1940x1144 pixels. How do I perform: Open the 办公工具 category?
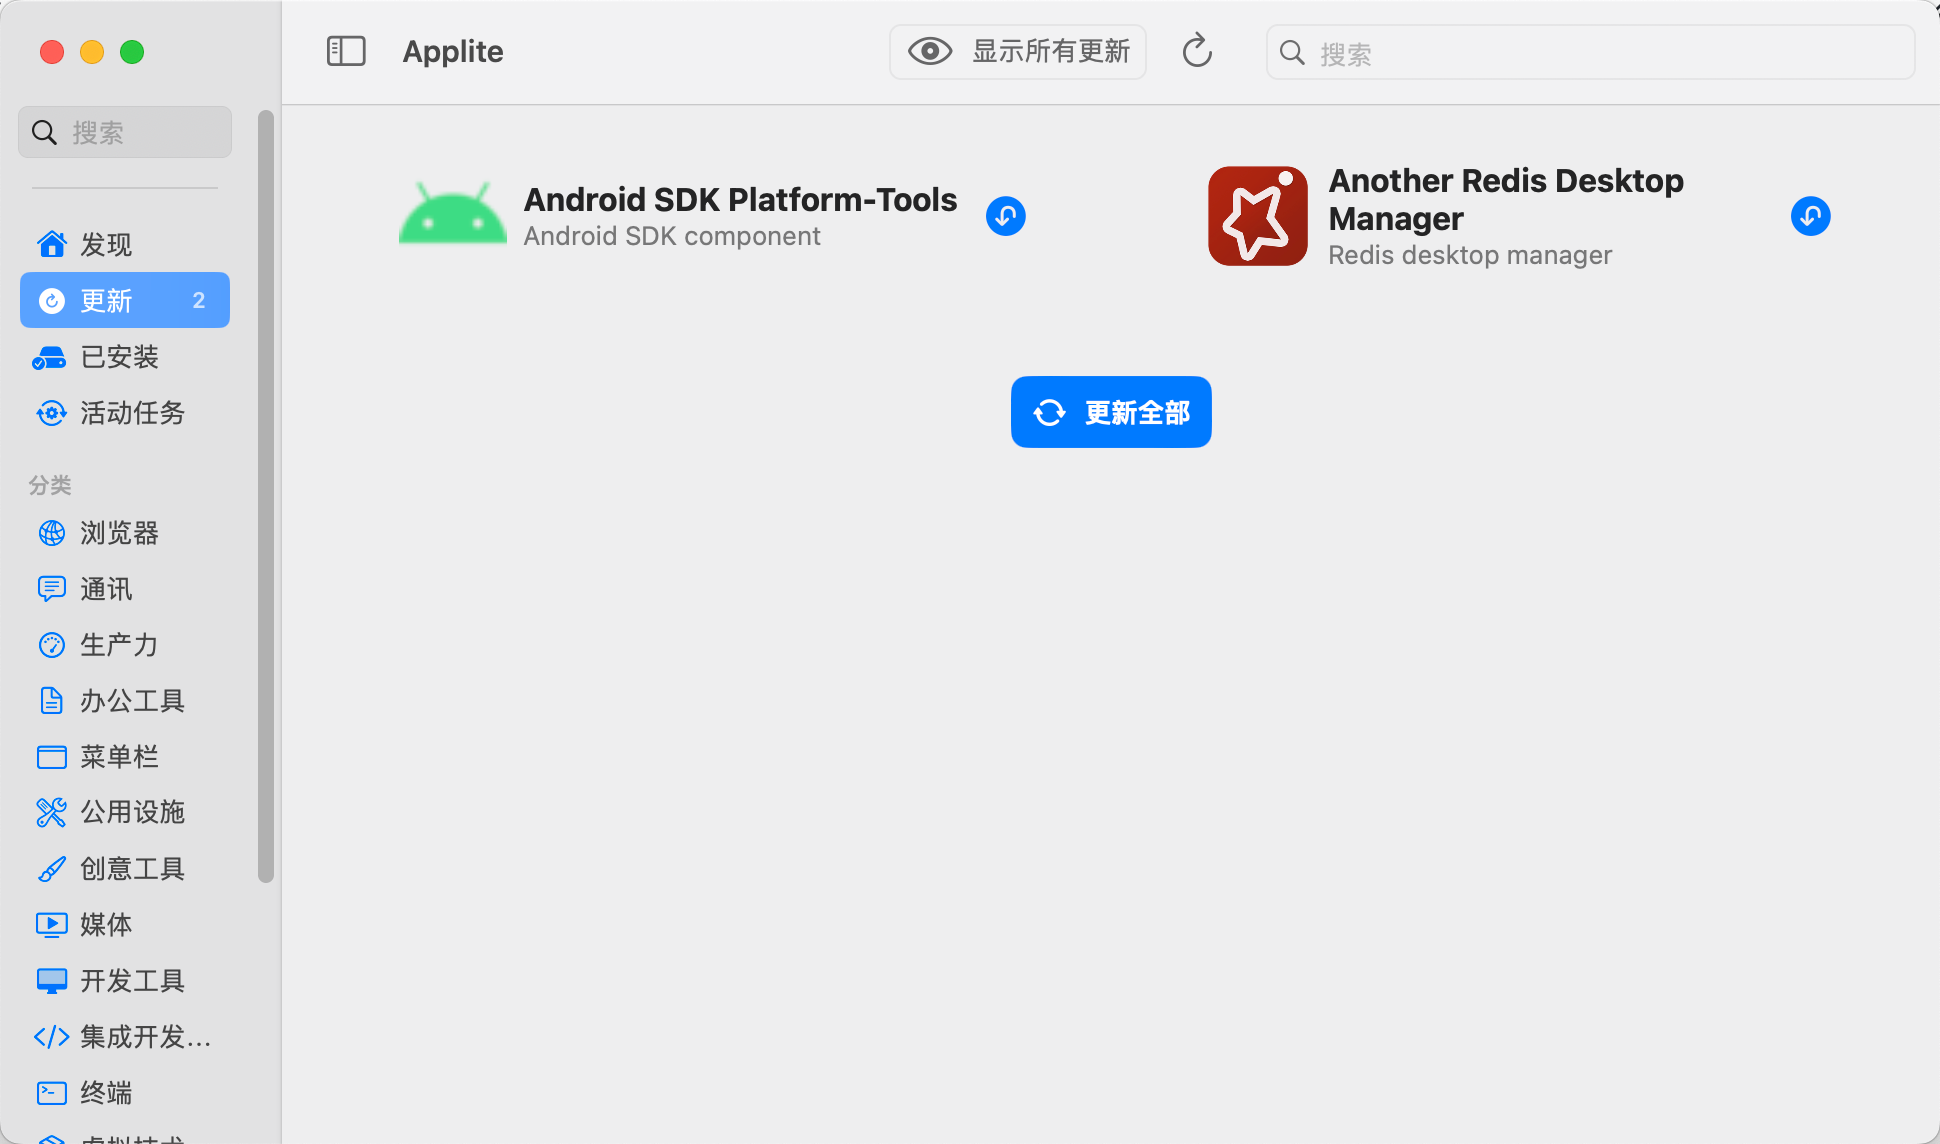coord(125,700)
